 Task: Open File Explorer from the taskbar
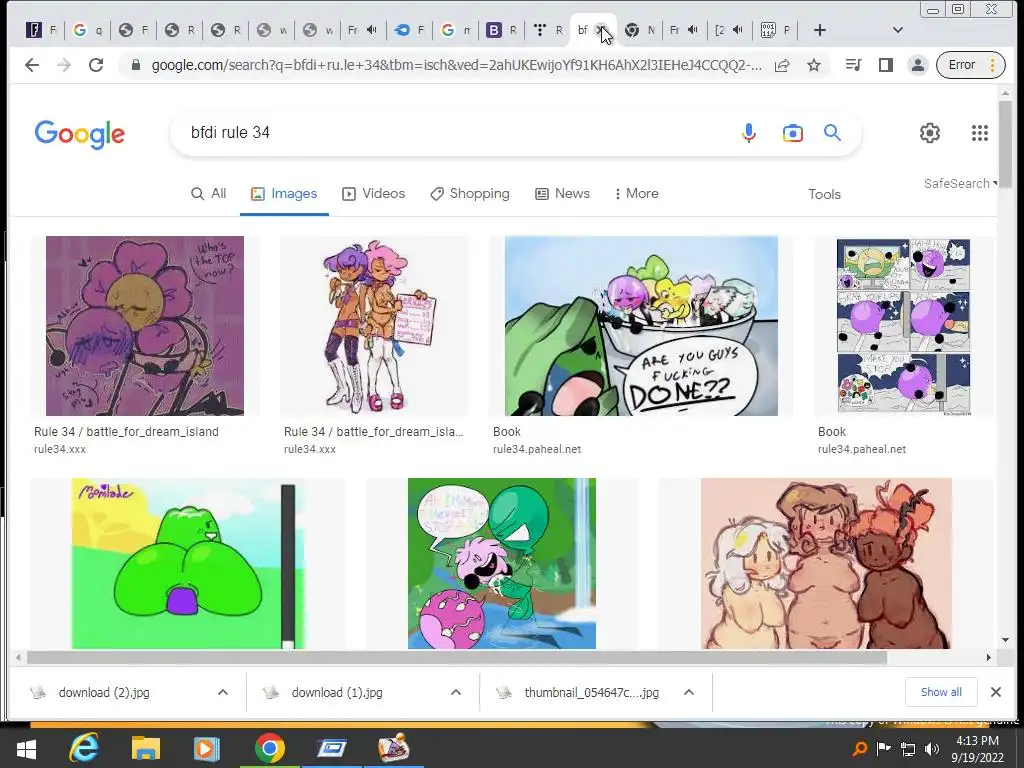click(x=146, y=748)
